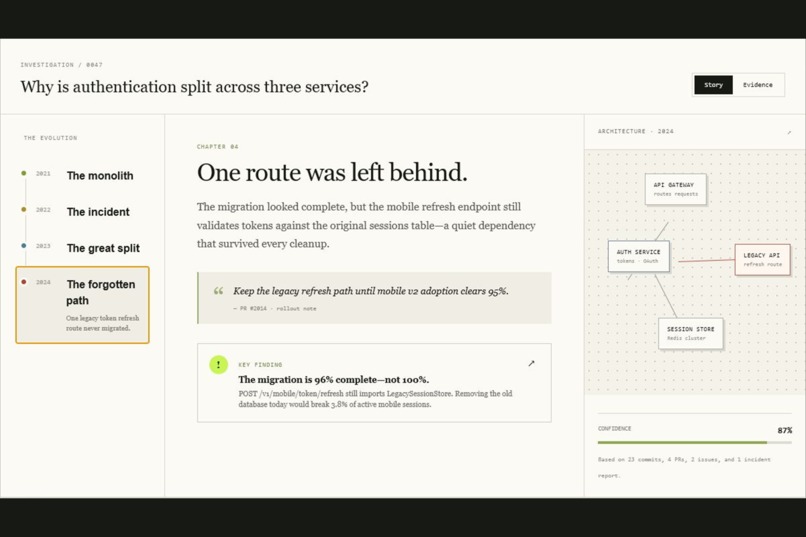Click the 87% confidence value
The image size is (806, 537).
point(784,430)
